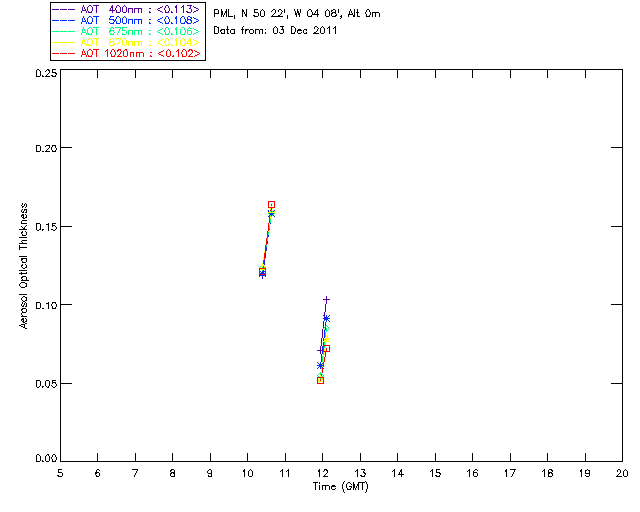Click the y-axis tick label "0.25"
Image resolution: width=640 pixels, height=512 pixels.
(46, 73)
